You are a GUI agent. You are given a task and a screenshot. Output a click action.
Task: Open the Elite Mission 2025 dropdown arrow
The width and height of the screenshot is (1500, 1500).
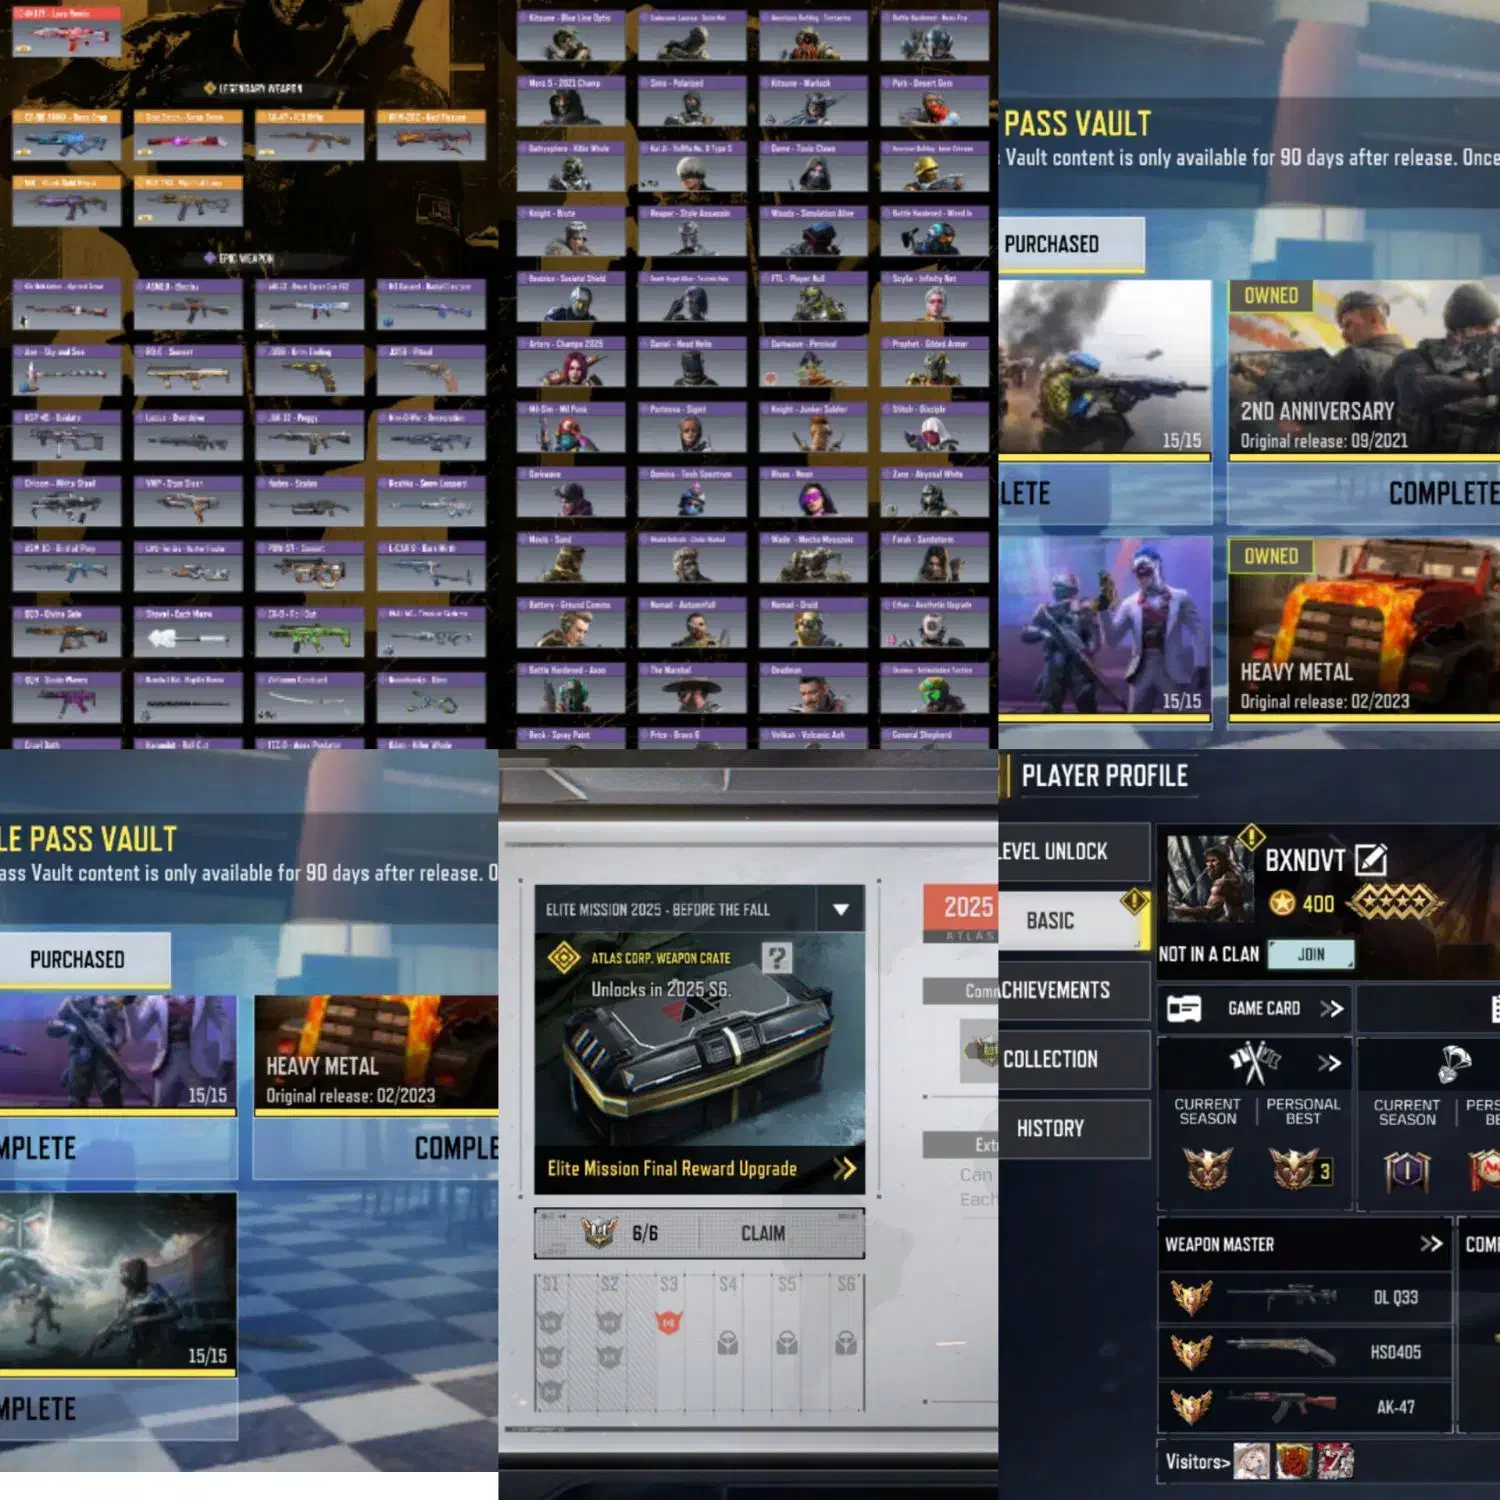coord(841,909)
